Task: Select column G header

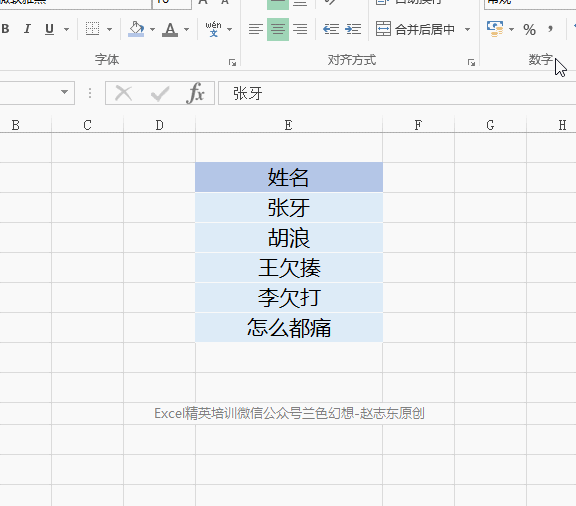Action: [490, 125]
